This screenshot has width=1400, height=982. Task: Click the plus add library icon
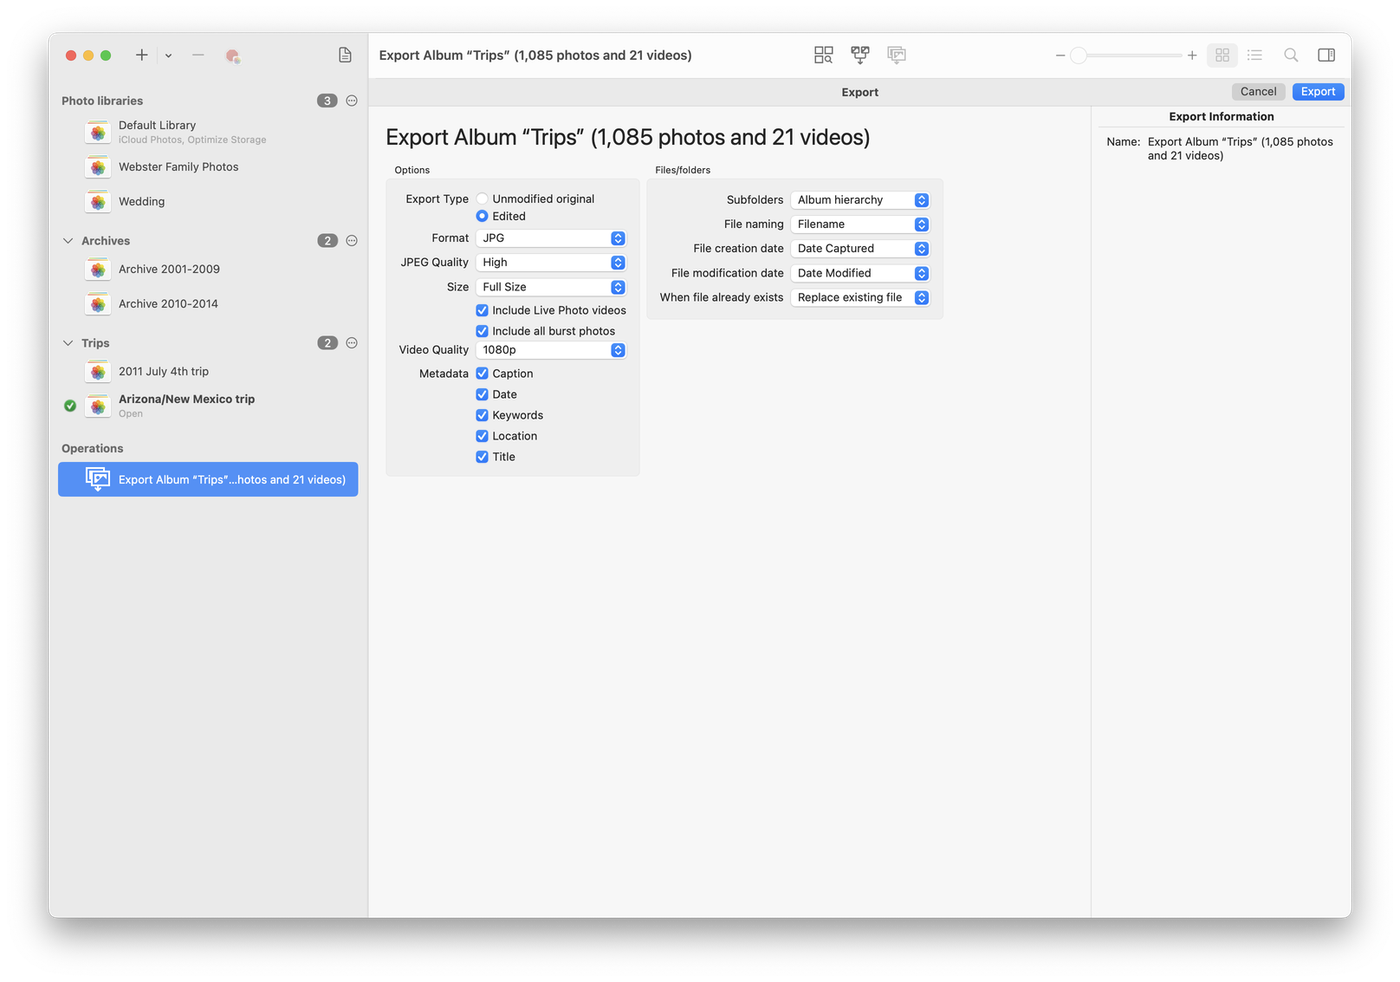click(x=142, y=56)
